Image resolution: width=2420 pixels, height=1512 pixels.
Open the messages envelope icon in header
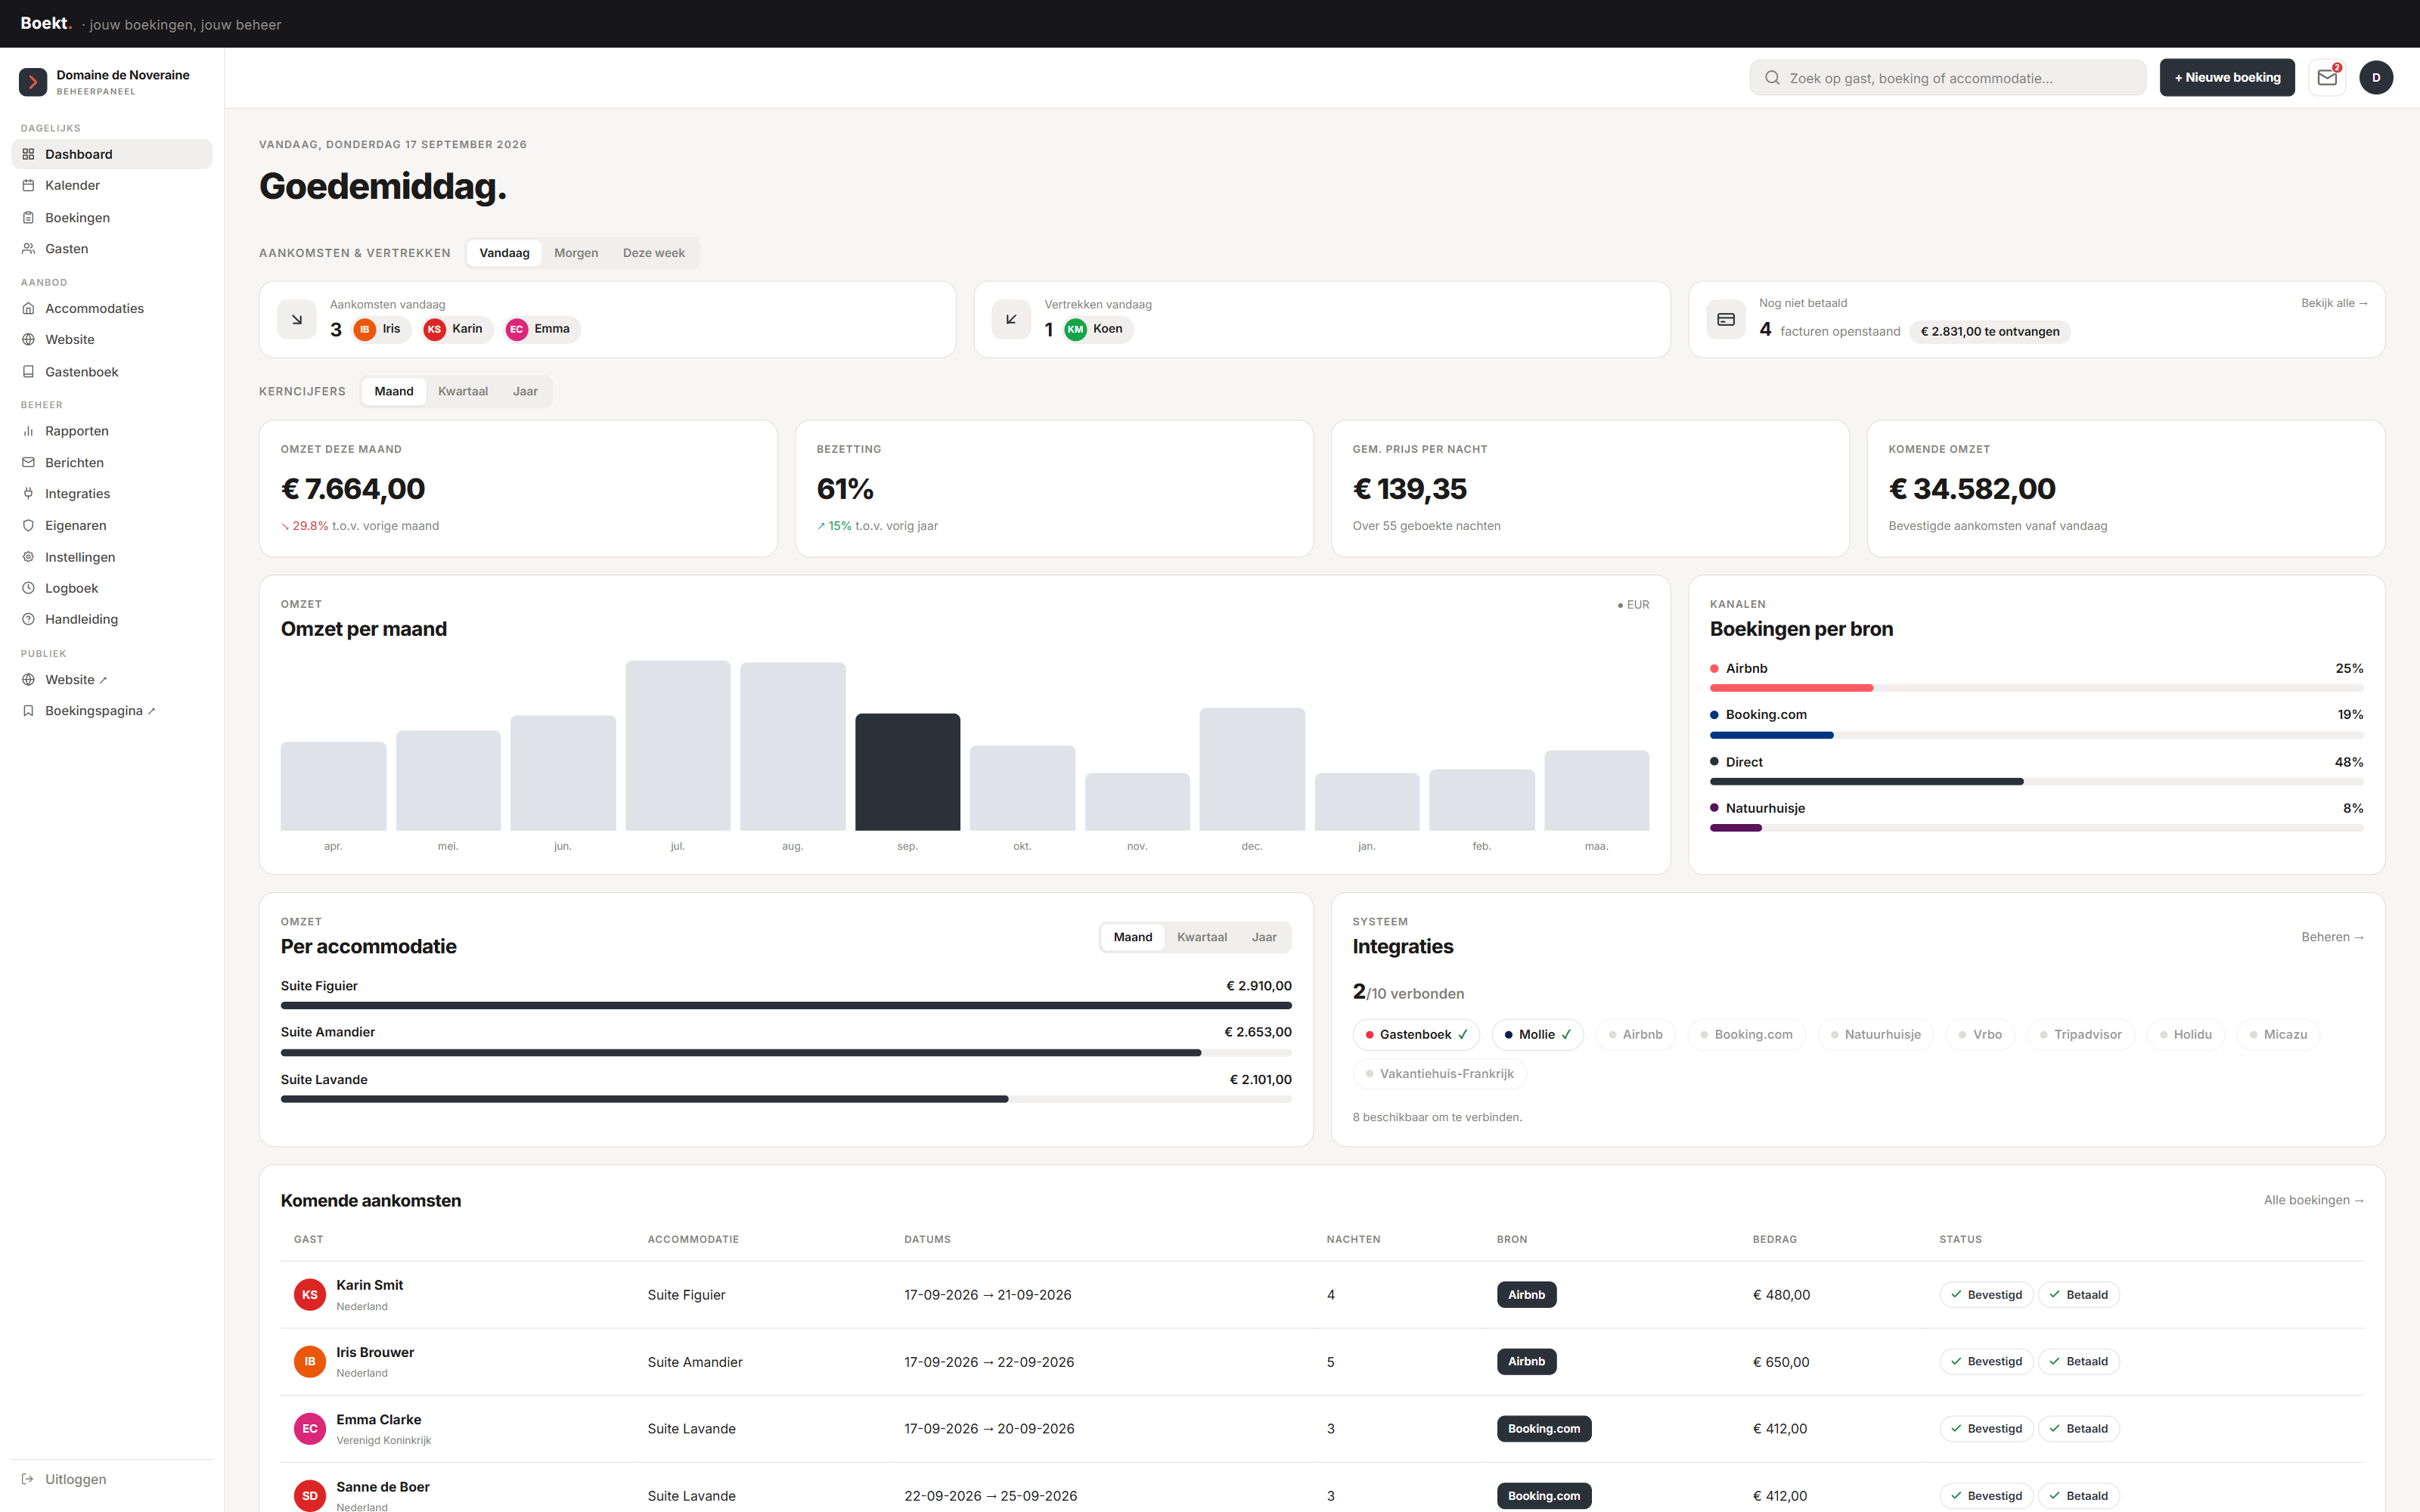coord(2327,78)
